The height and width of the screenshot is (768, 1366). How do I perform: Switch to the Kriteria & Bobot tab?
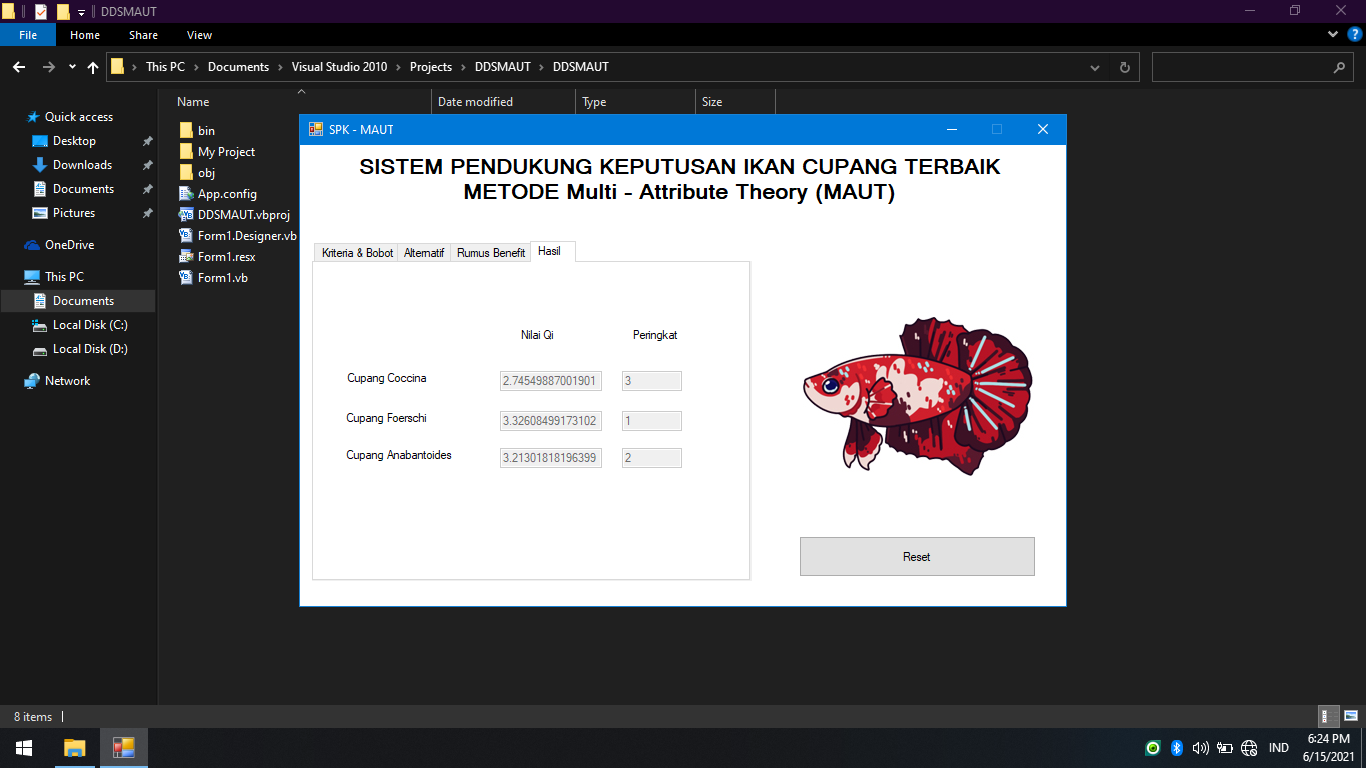tap(356, 252)
